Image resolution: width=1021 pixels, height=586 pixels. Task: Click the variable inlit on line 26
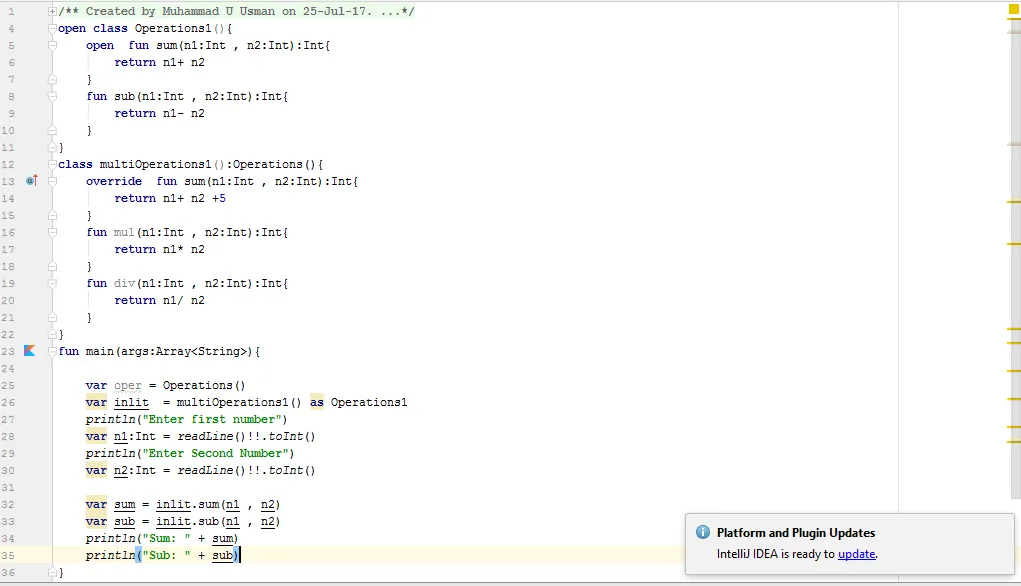pos(132,402)
